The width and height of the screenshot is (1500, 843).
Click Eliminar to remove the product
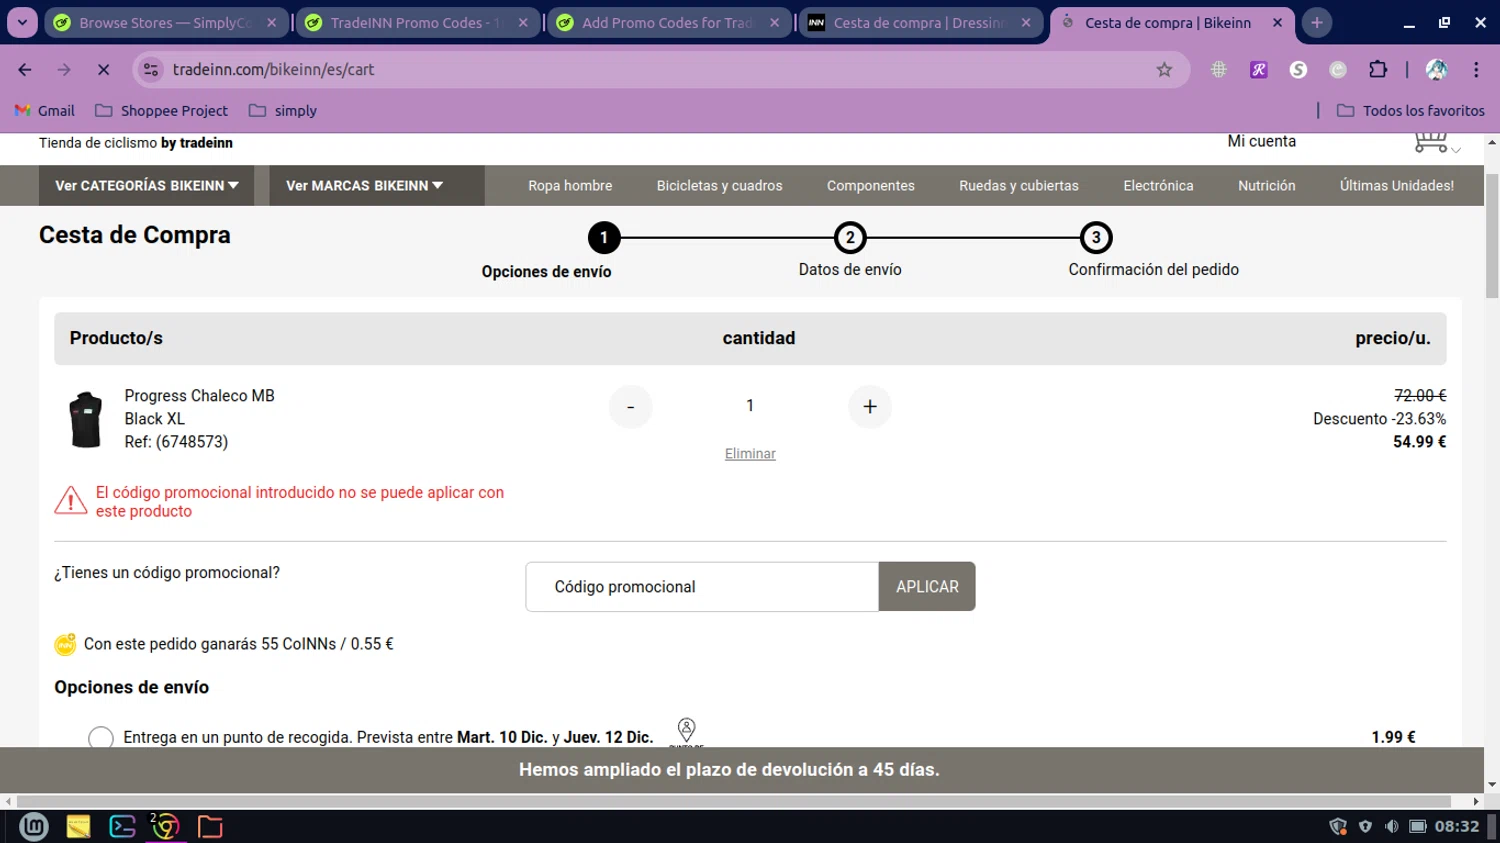pyautogui.click(x=750, y=453)
